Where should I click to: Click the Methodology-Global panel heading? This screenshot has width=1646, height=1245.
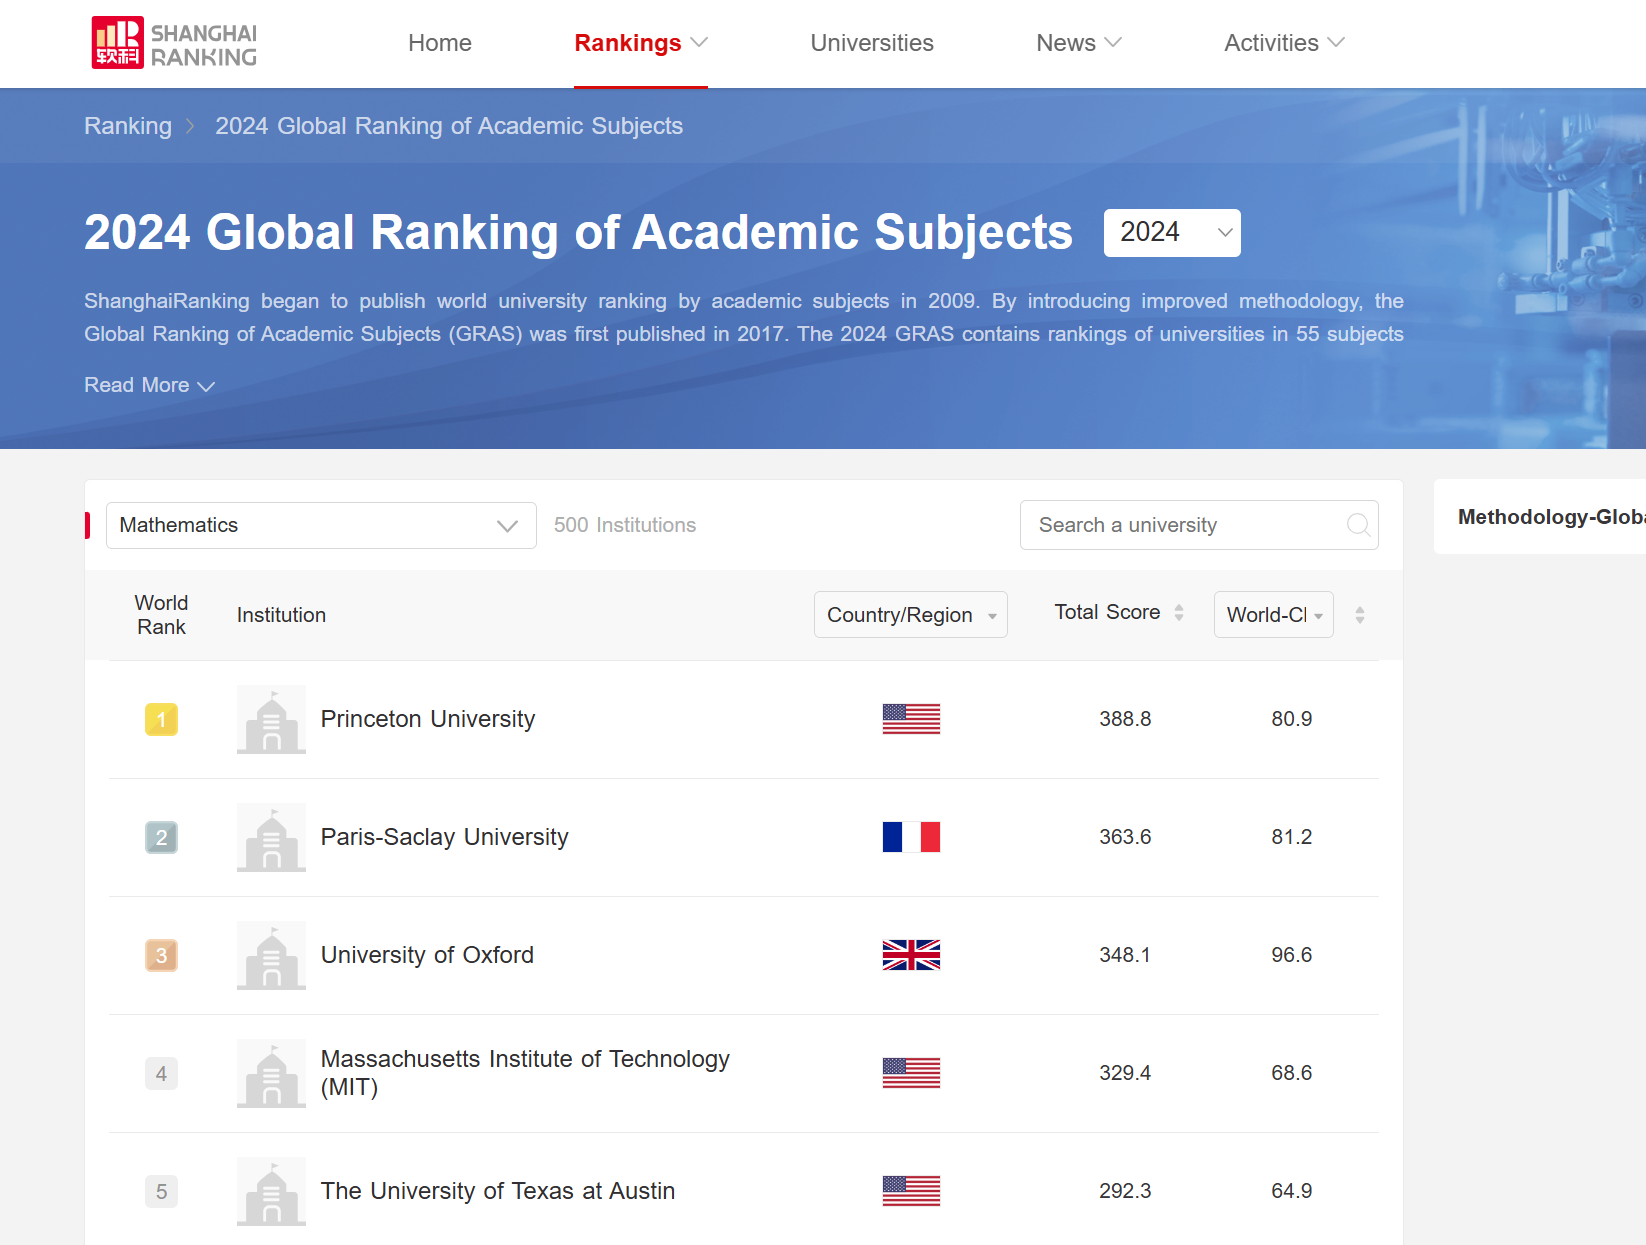[1551, 517]
